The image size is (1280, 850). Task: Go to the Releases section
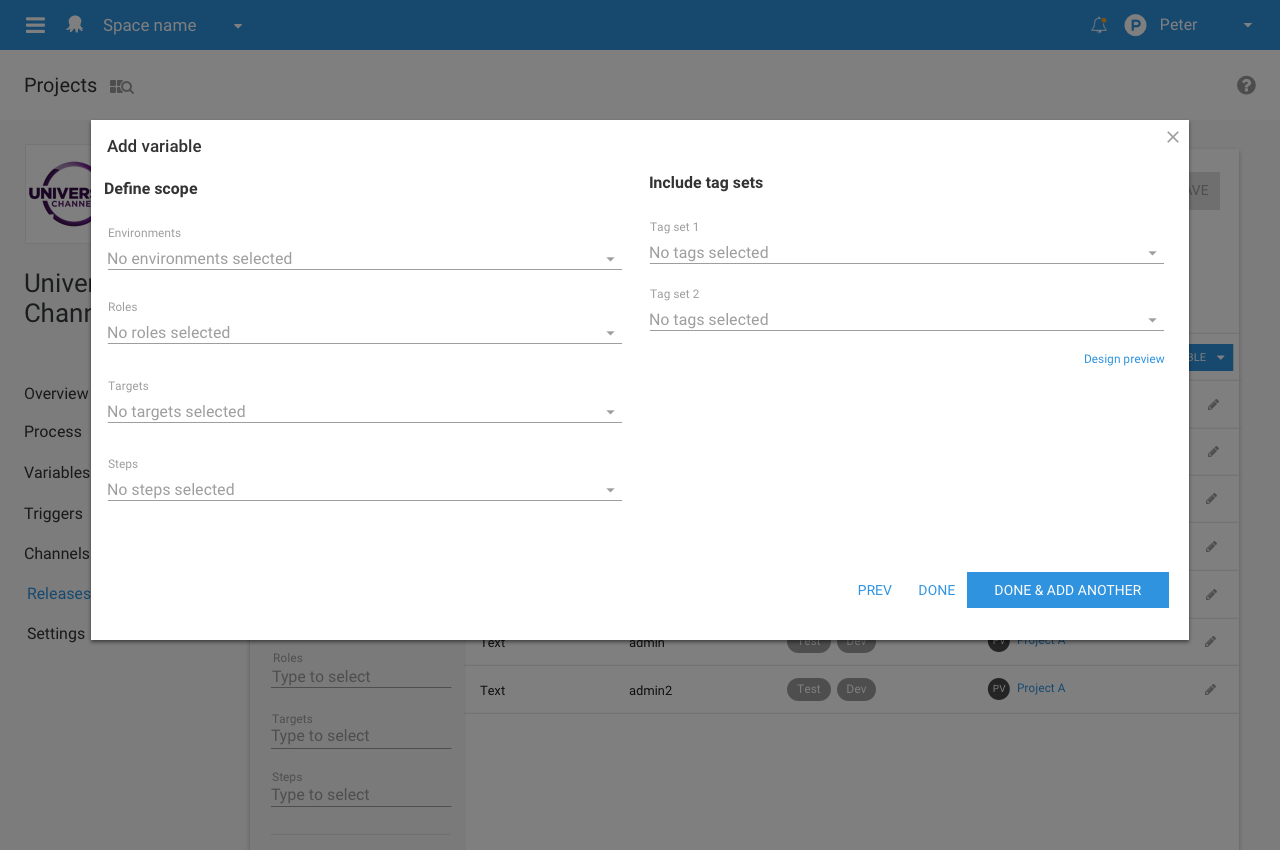tap(58, 593)
